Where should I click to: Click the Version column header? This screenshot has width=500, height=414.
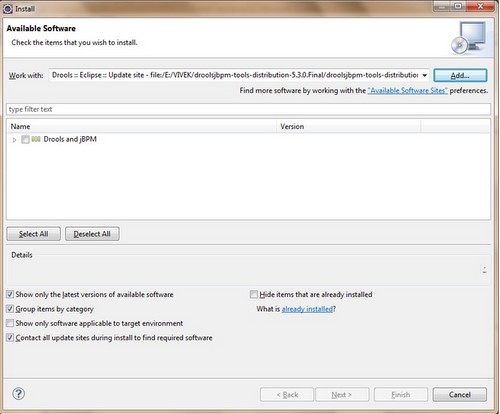(x=349, y=126)
